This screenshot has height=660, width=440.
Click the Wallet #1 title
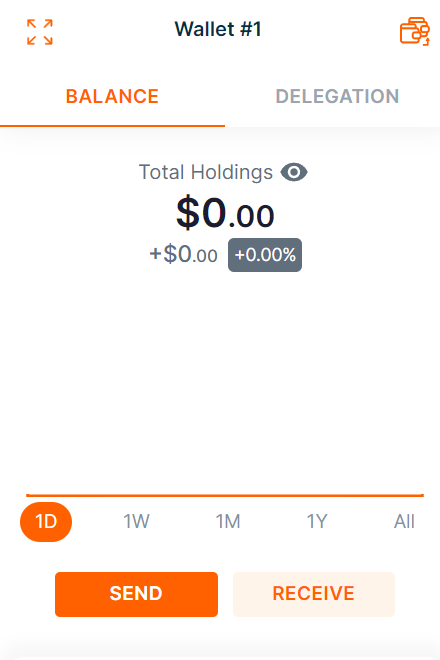tap(218, 29)
